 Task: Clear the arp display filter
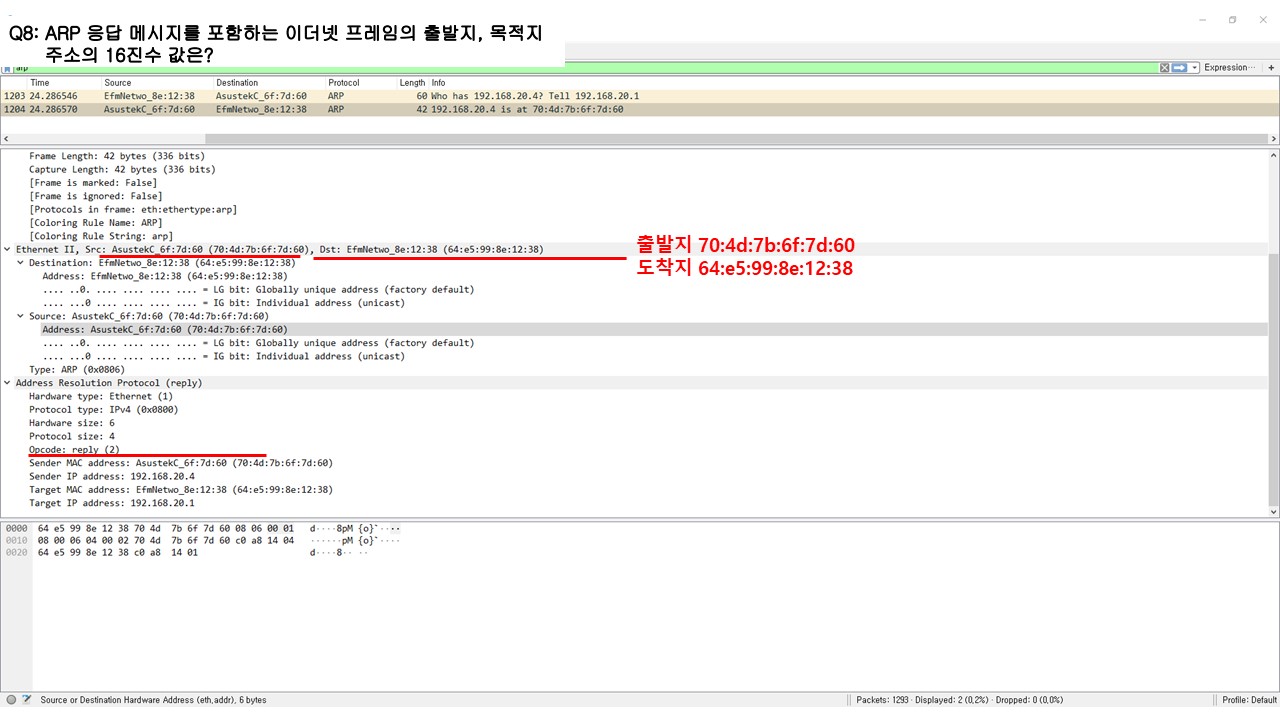1164,68
